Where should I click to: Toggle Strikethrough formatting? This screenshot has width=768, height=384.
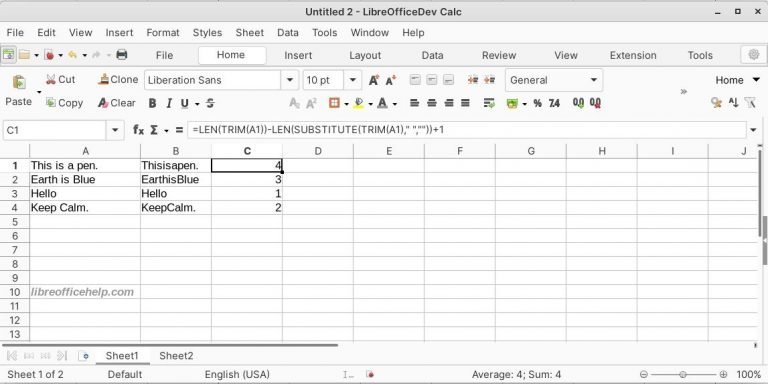[x=210, y=103]
